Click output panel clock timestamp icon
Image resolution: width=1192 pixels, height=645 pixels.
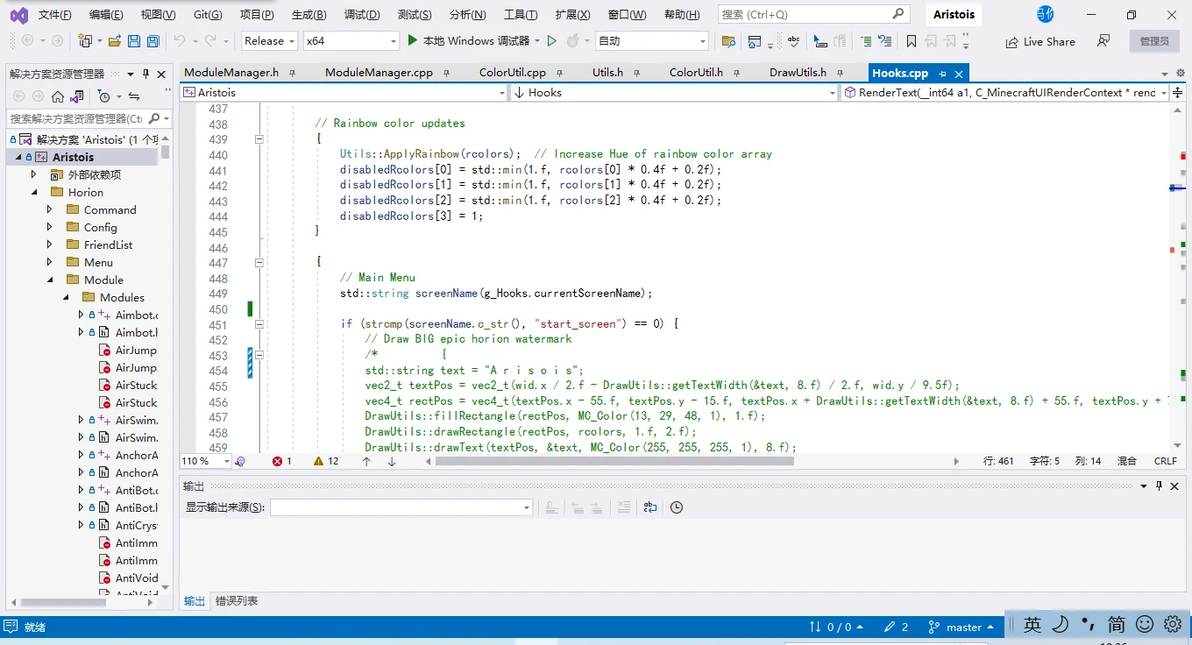tap(677, 507)
